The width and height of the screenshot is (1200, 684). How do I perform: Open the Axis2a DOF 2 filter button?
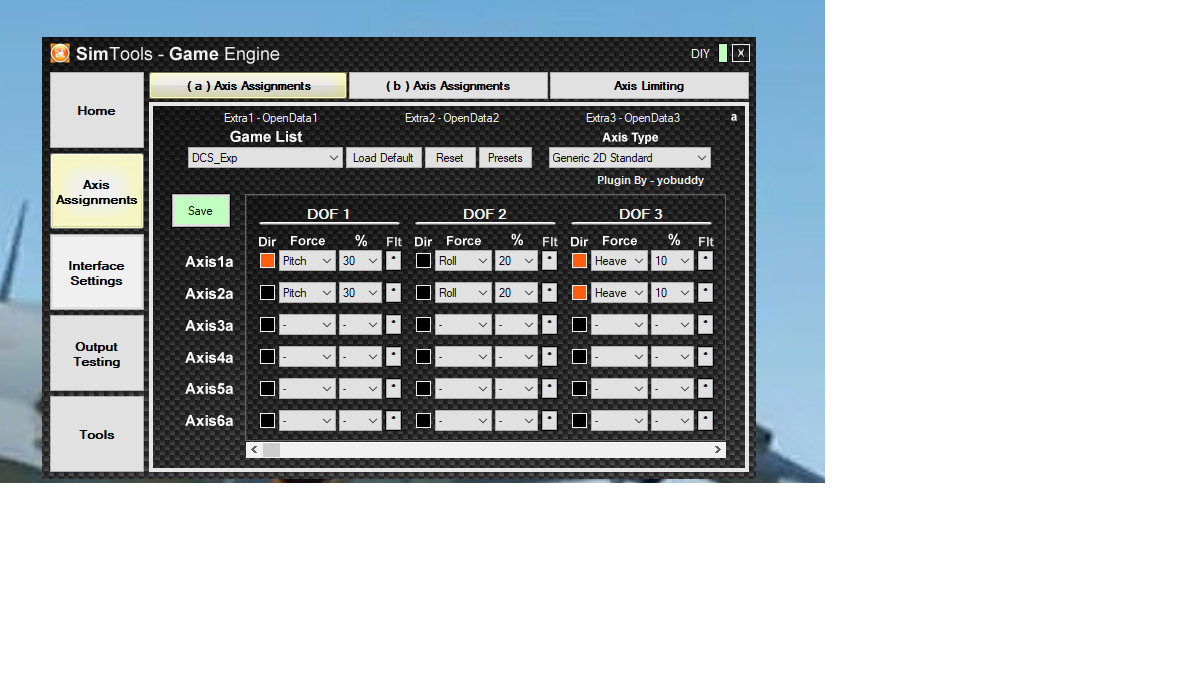click(x=549, y=293)
